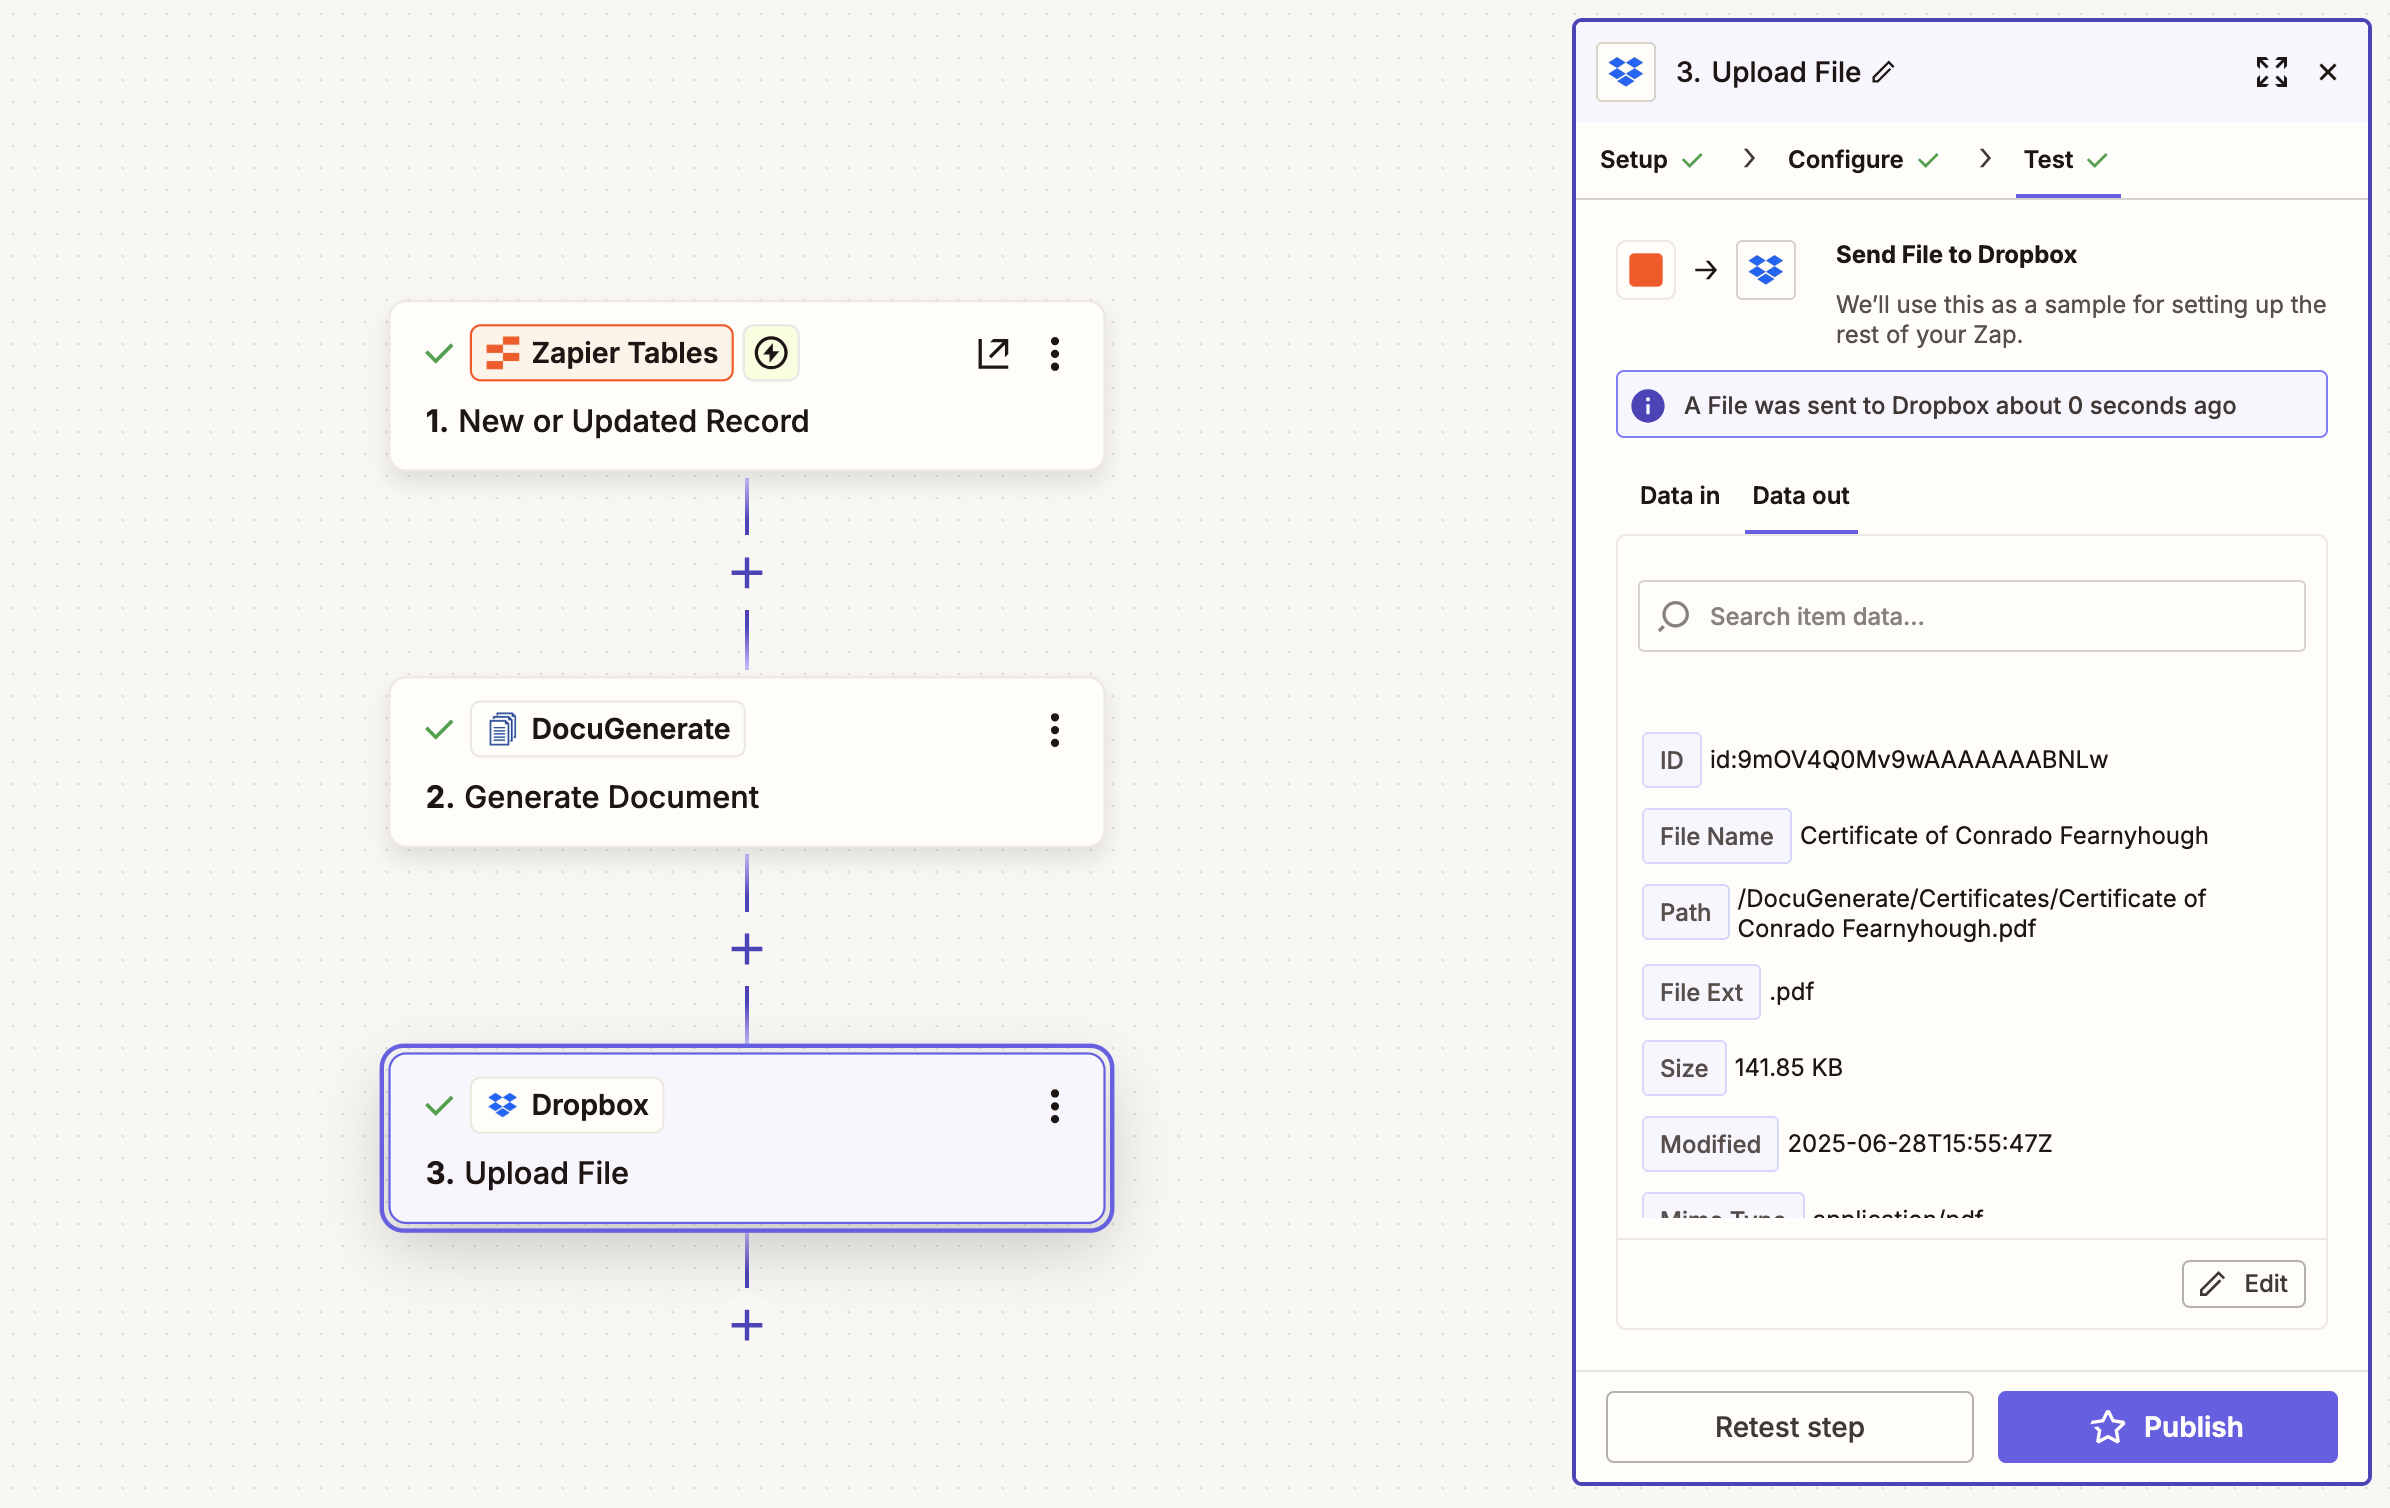The height and width of the screenshot is (1508, 2390).
Task: Click the '.pdf' file extension value
Action: click(1791, 992)
